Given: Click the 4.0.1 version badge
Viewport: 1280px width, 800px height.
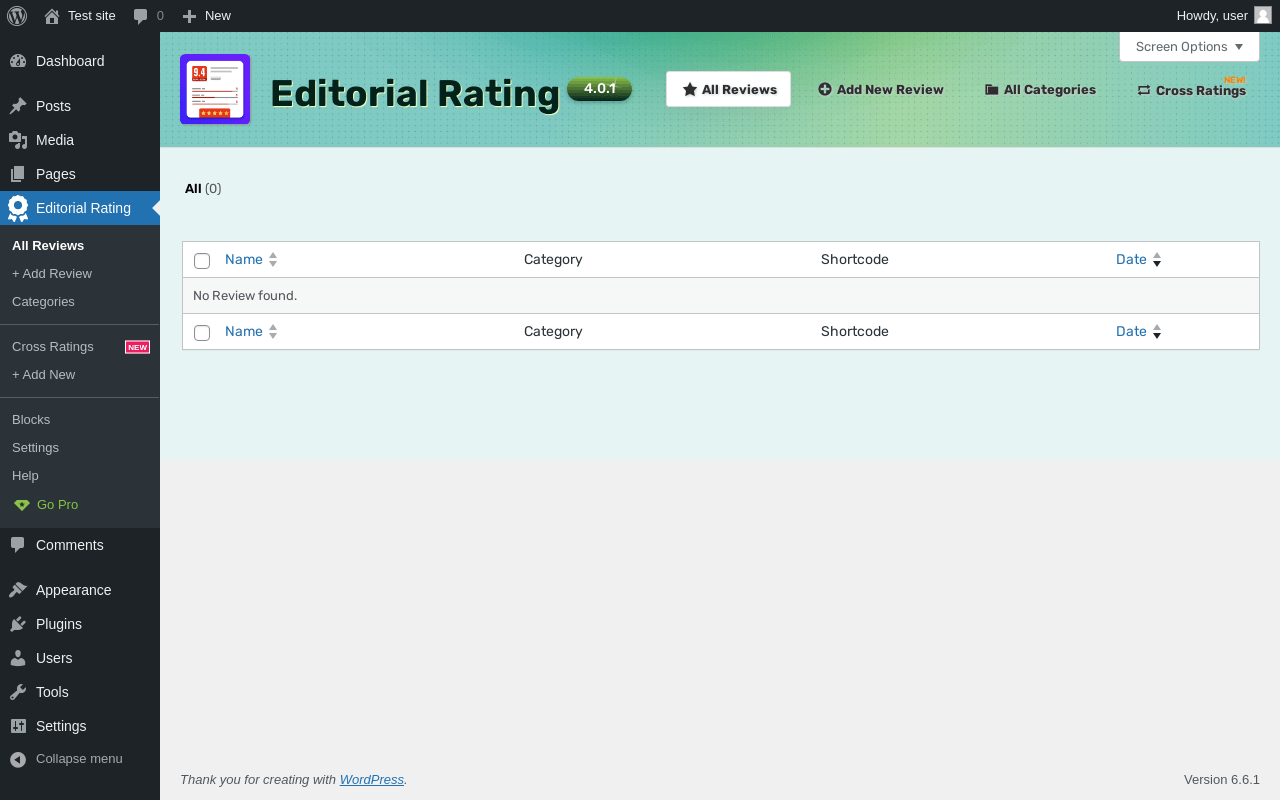Looking at the screenshot, I should (599, 88).
